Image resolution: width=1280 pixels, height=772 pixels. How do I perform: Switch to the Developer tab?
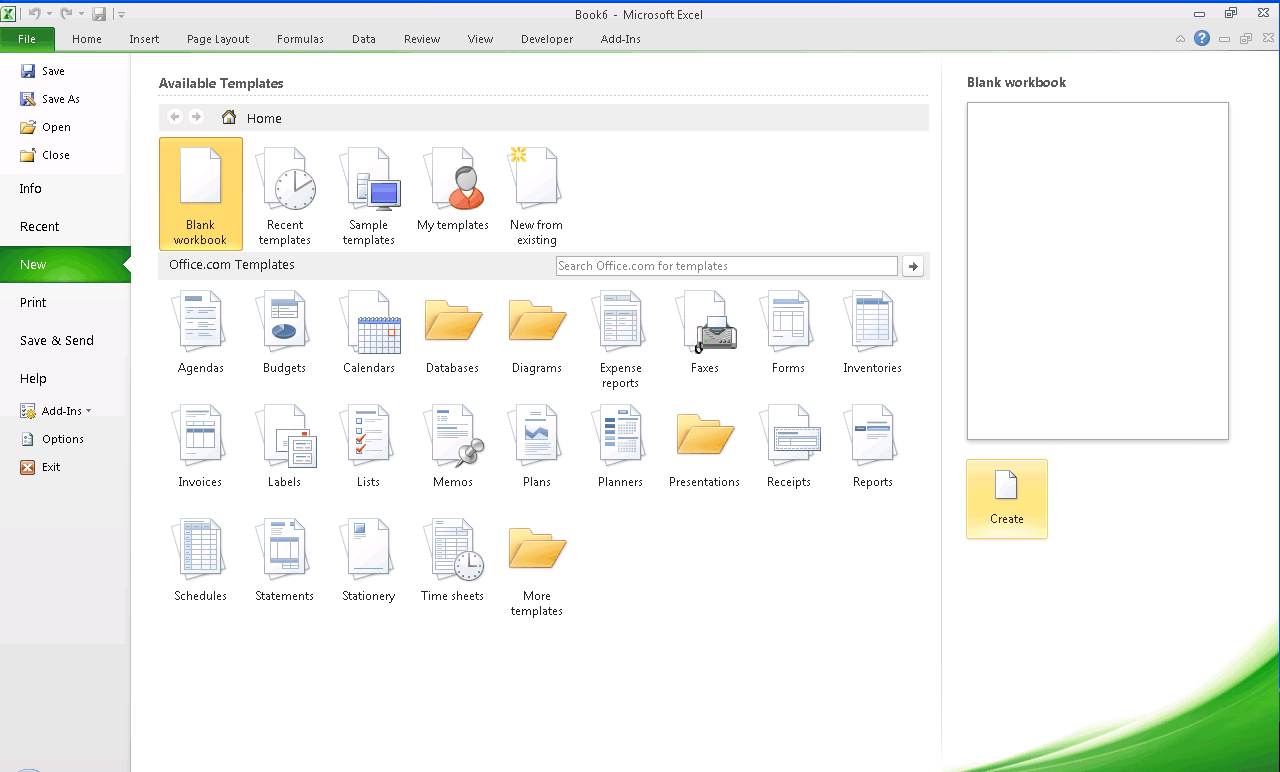pos(547,39)
